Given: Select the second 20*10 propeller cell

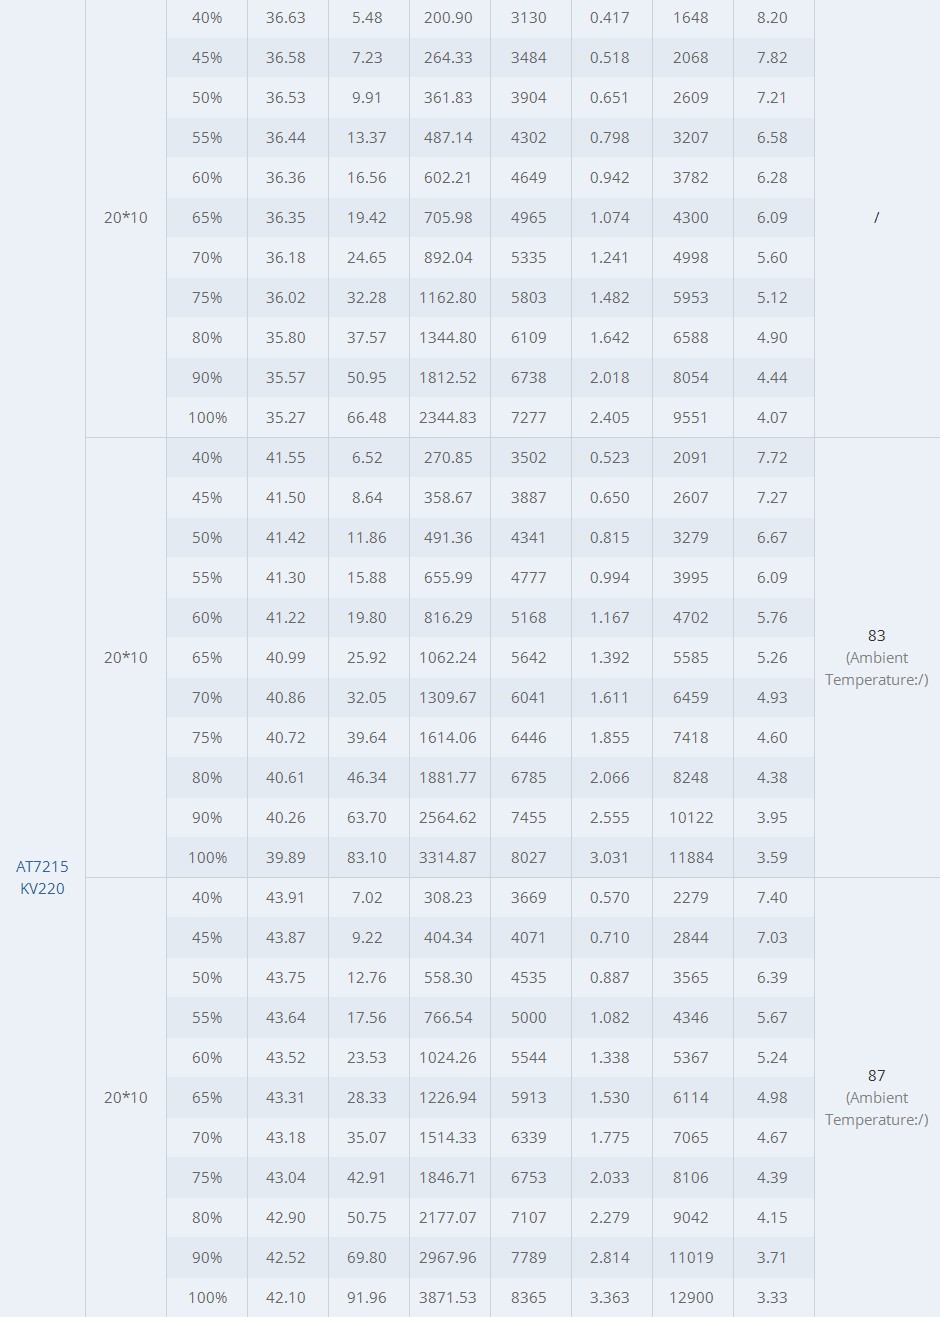Looking at the screenshot, I should (x=126, y=657).
